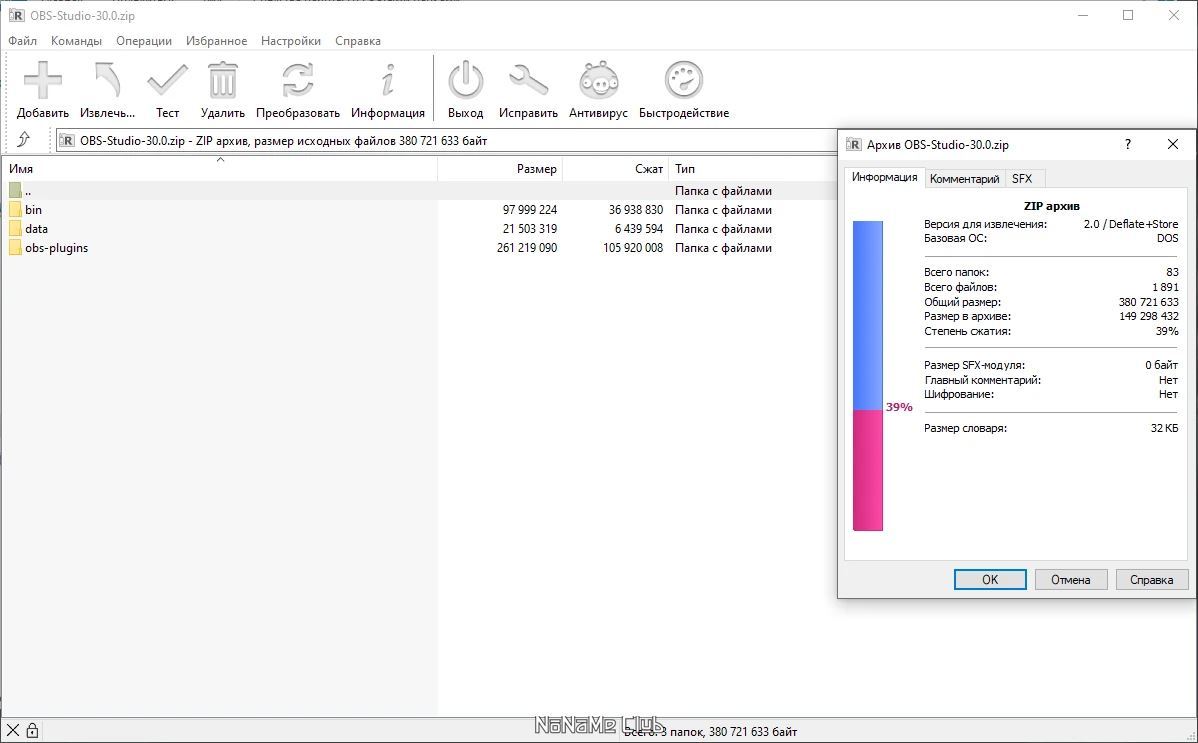Sort by the Имя column header
The width and height of the screenshot is (1198, 743).
(x=219, y=169)
